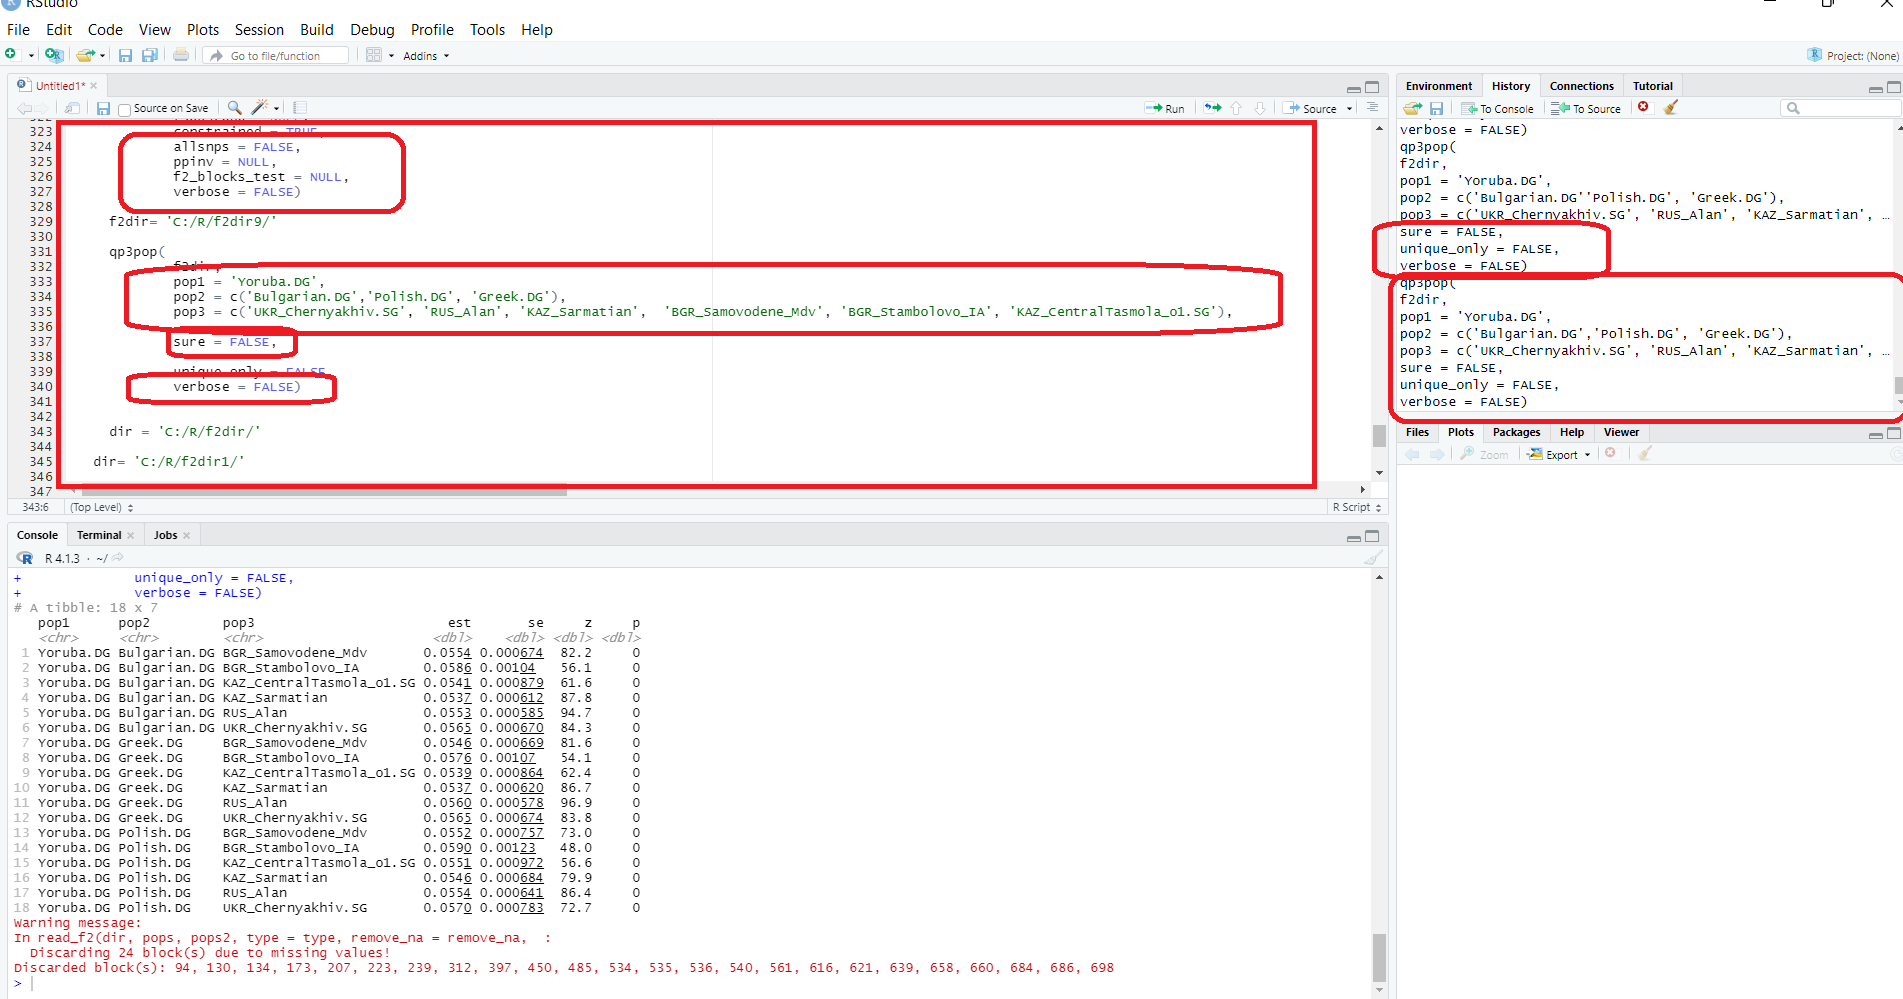Open the R Script file type selector
1903x999 pixels.
(1356, 508)
